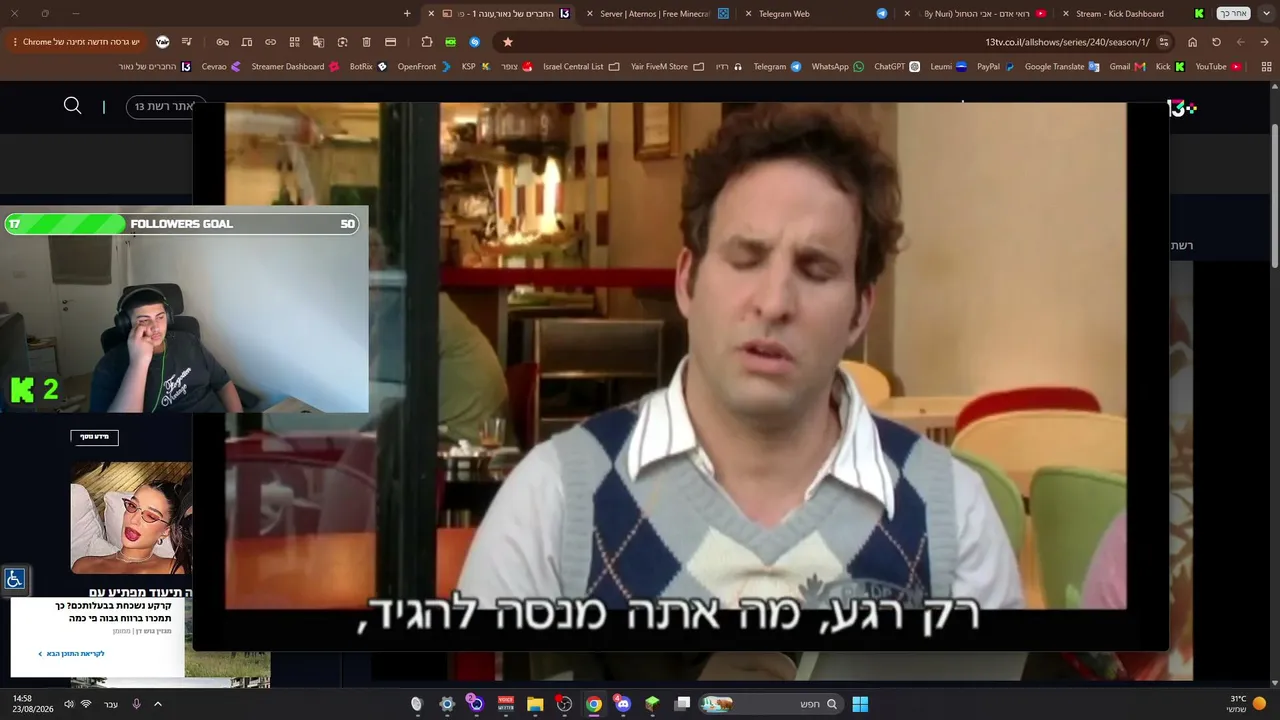This screenshot has height=720, width=1280.
Task: Click the Windows taskbar search box
Action: [771, 704]
